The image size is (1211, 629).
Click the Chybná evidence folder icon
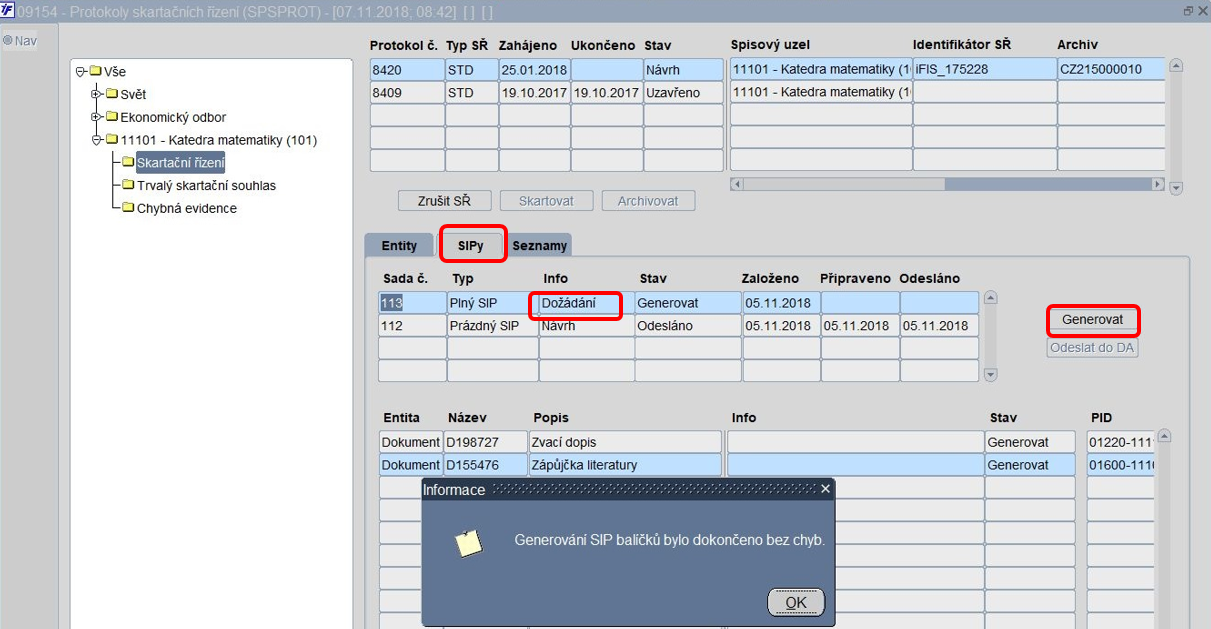pos(129,208)
